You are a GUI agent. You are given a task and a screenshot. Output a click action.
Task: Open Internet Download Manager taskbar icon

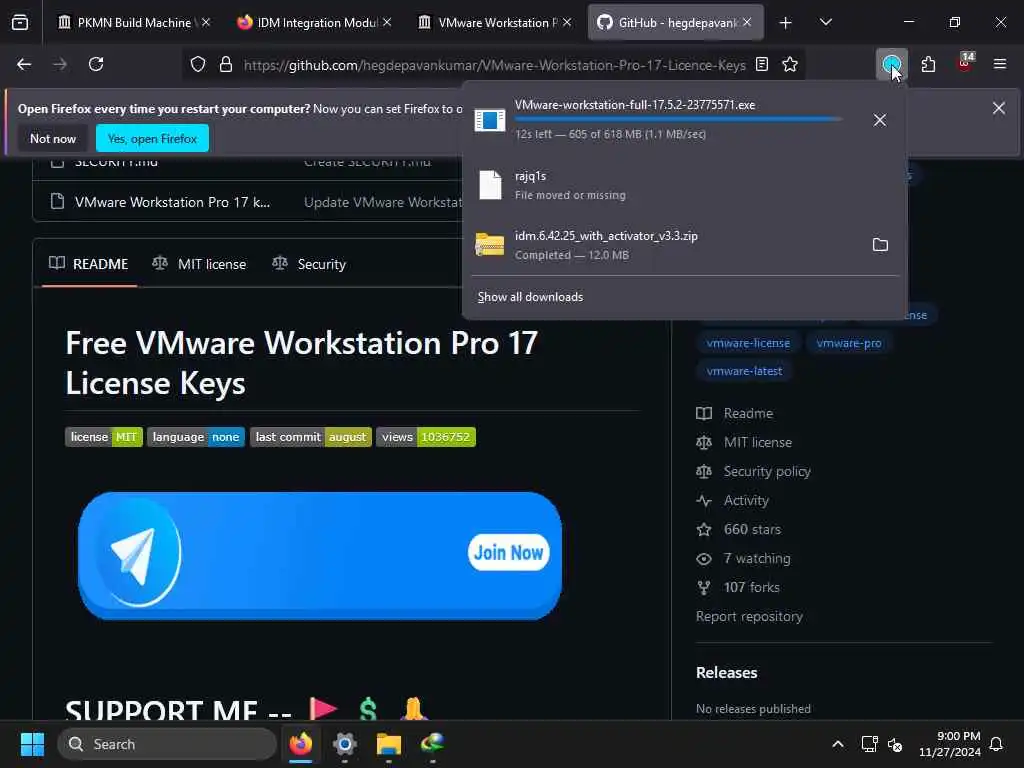[432, 744]
